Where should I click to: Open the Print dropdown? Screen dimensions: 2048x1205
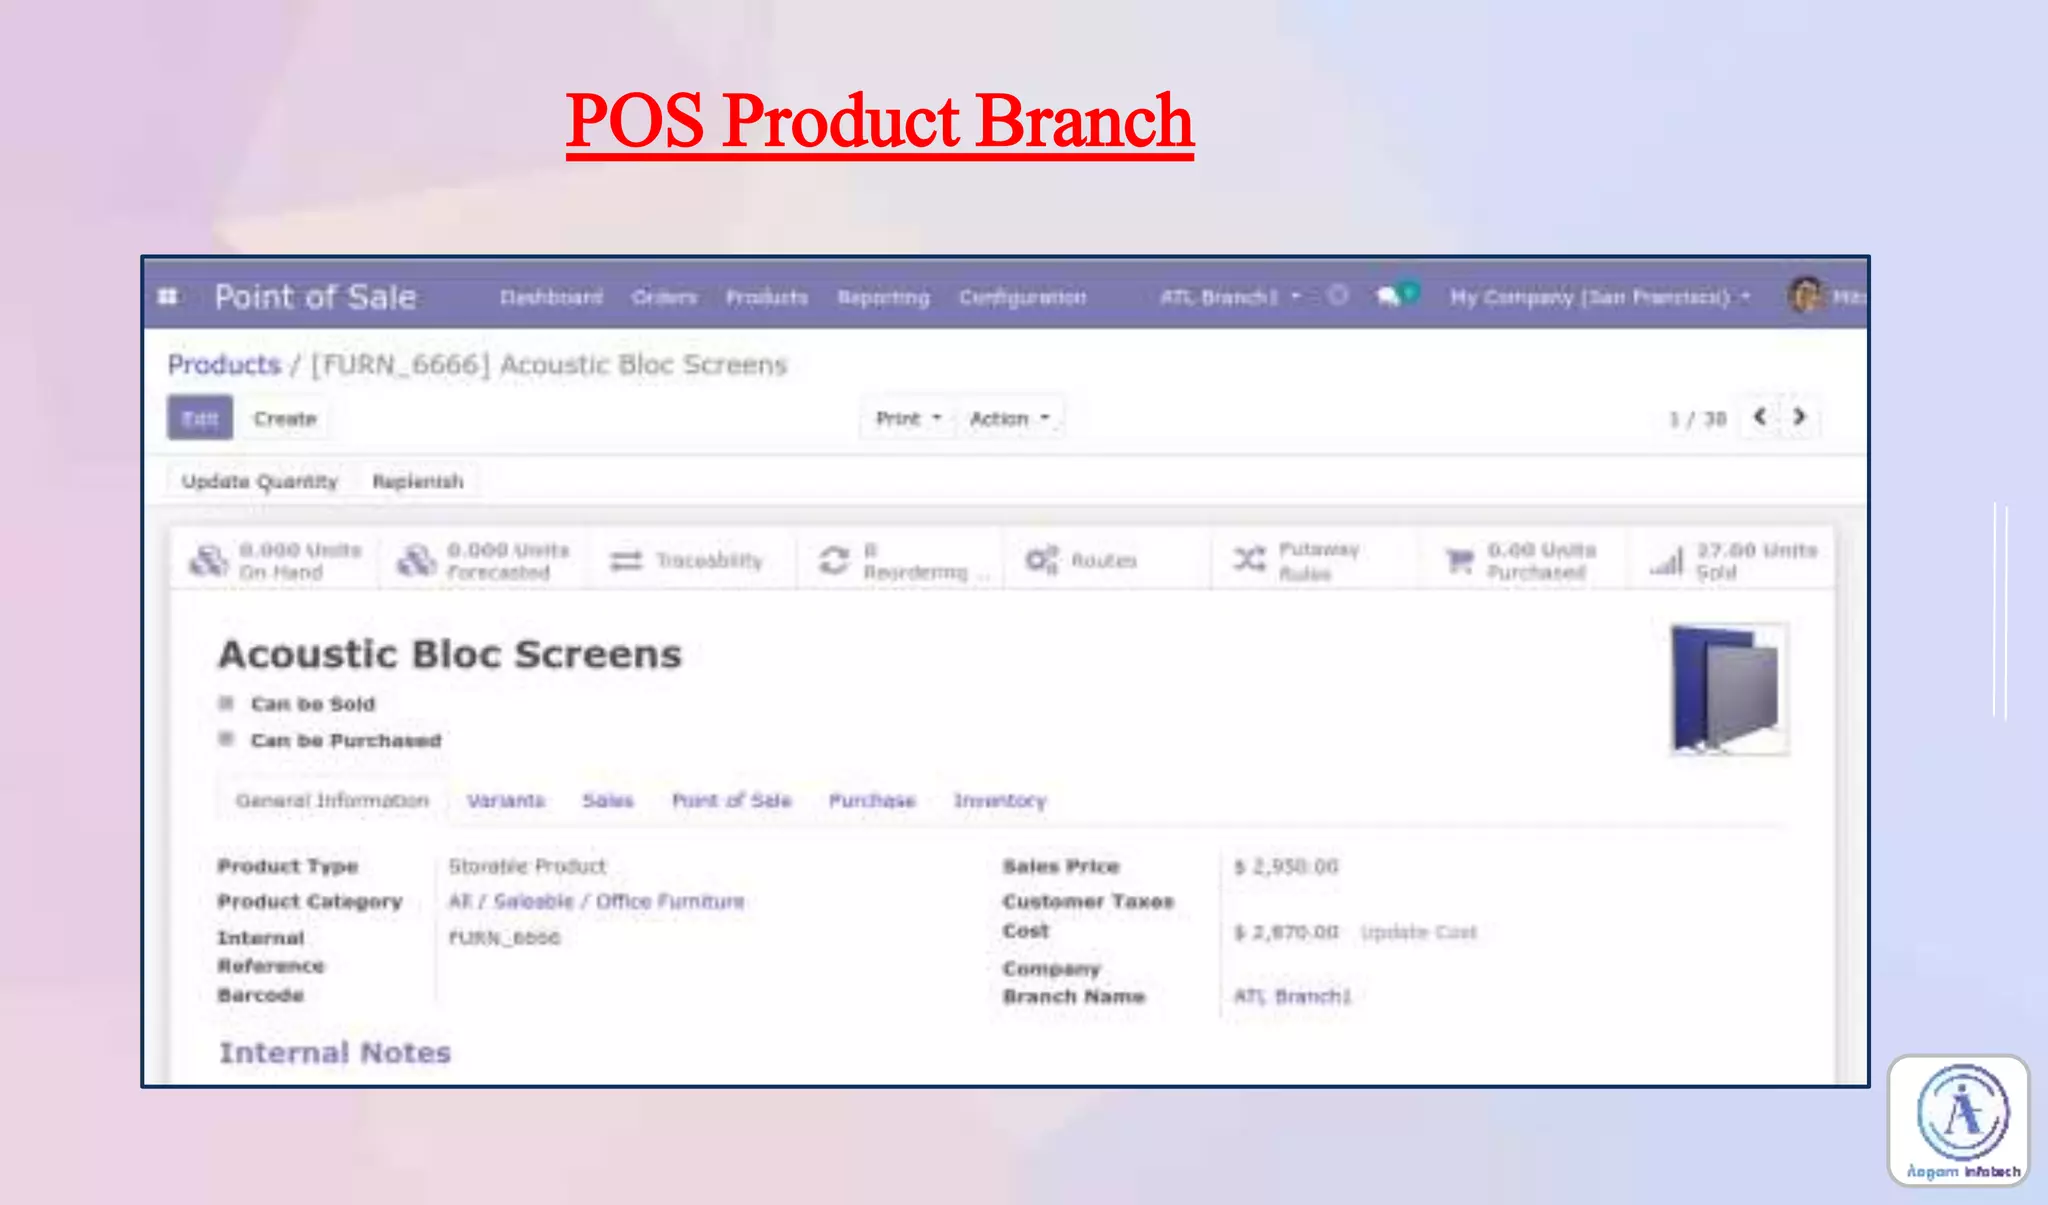pos(908,419)
